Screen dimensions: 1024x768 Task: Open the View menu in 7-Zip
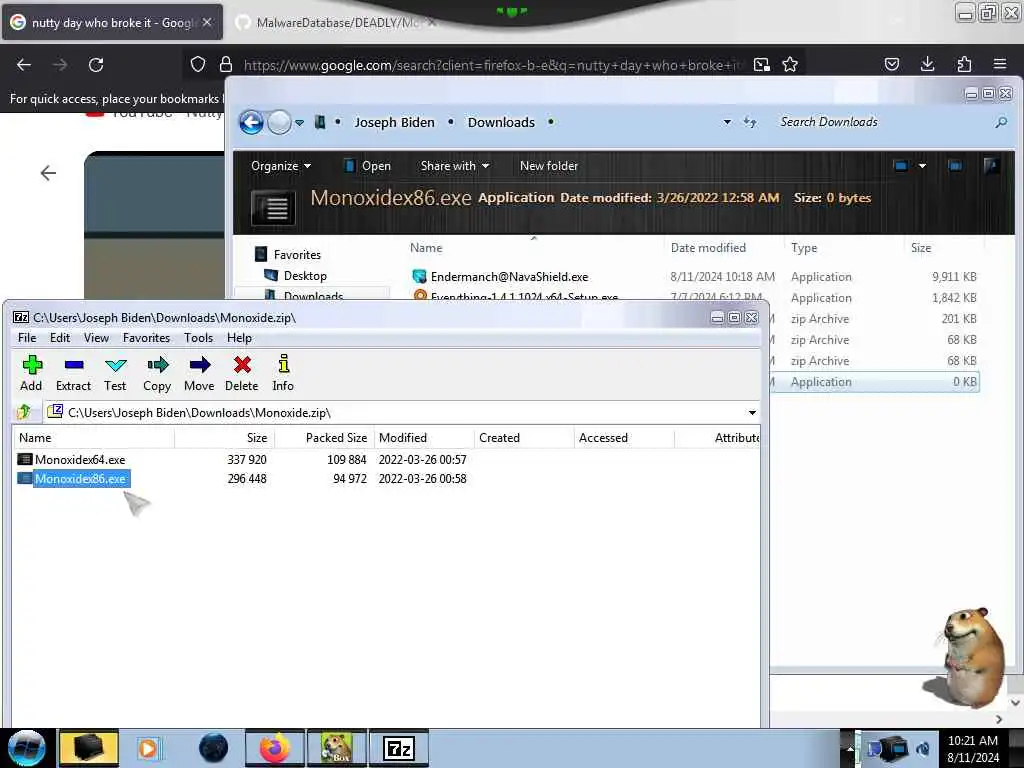click(96, 338)
